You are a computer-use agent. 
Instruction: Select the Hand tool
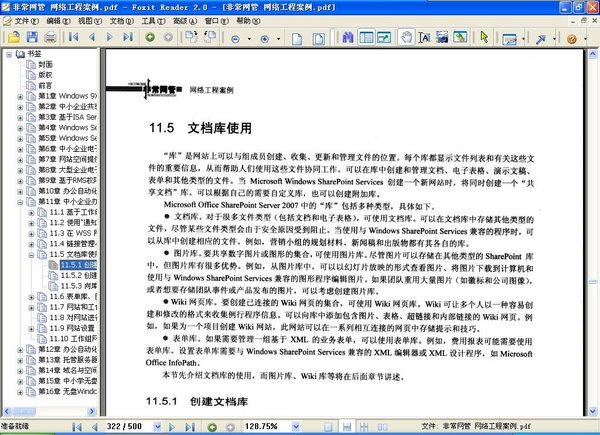406,37
